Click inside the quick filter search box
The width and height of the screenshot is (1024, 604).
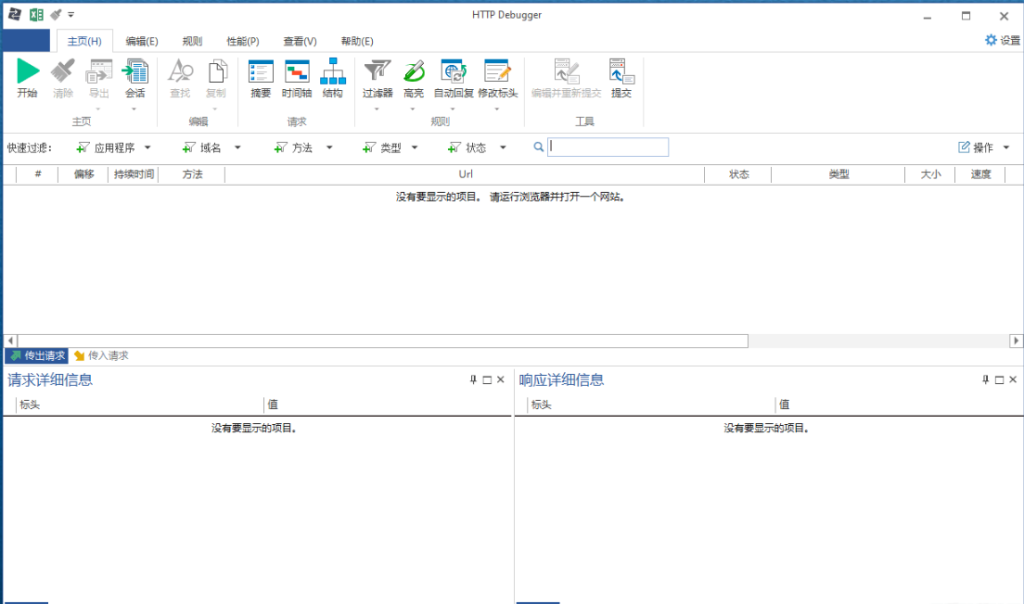coord(608,146)
